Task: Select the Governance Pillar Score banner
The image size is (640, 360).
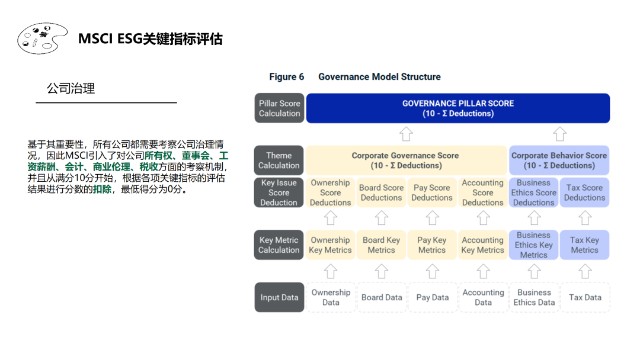Action: click(458, 108)
